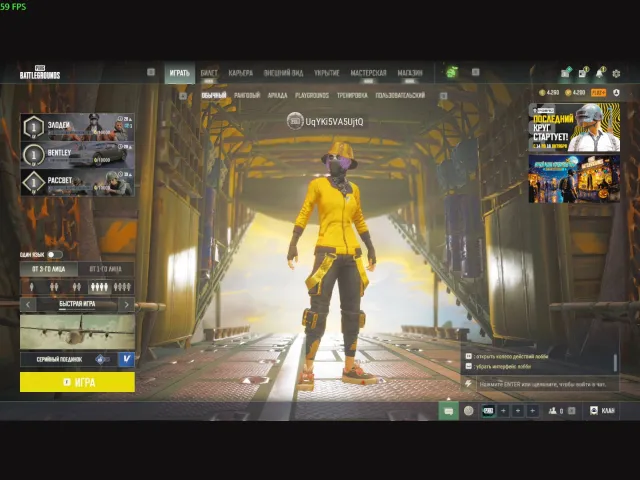This screenshot has height=480, width=640.
Task: Select the Тренировка mode sub-tab
Action: [x=352, y=96]
